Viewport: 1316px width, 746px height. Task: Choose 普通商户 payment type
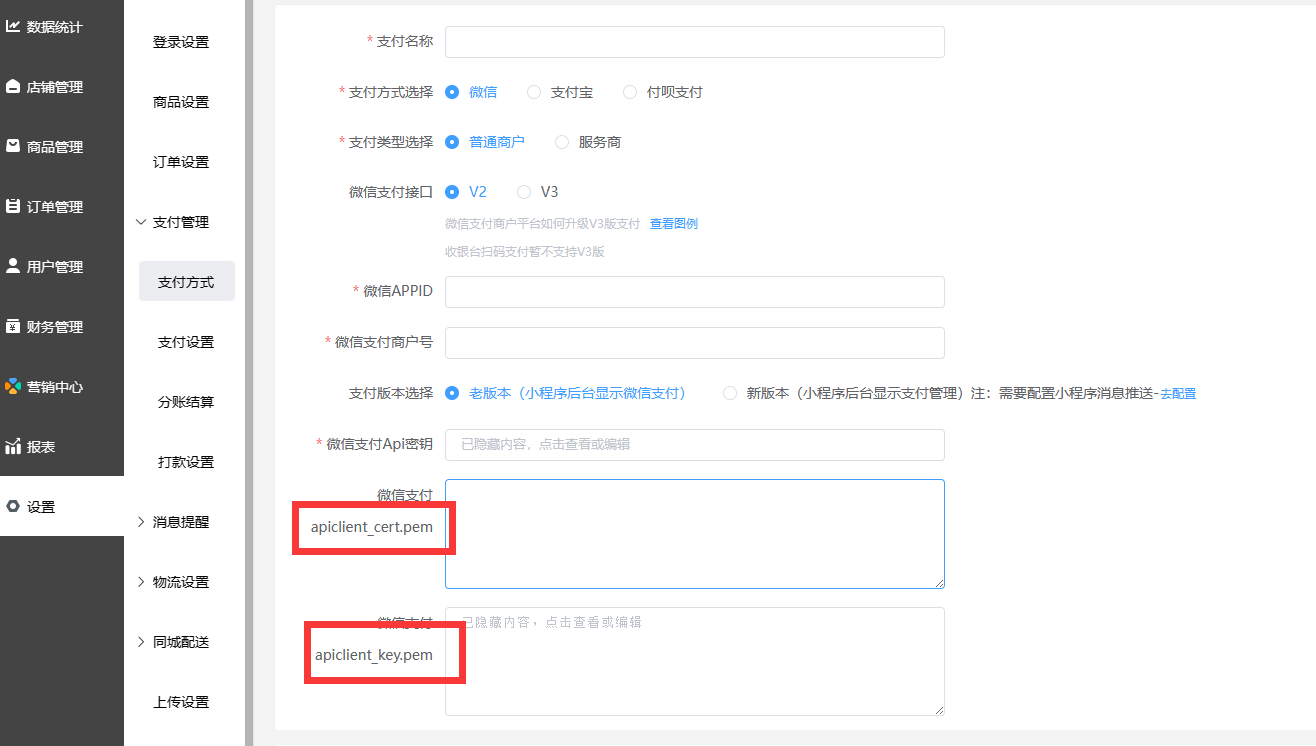point(452,142)
